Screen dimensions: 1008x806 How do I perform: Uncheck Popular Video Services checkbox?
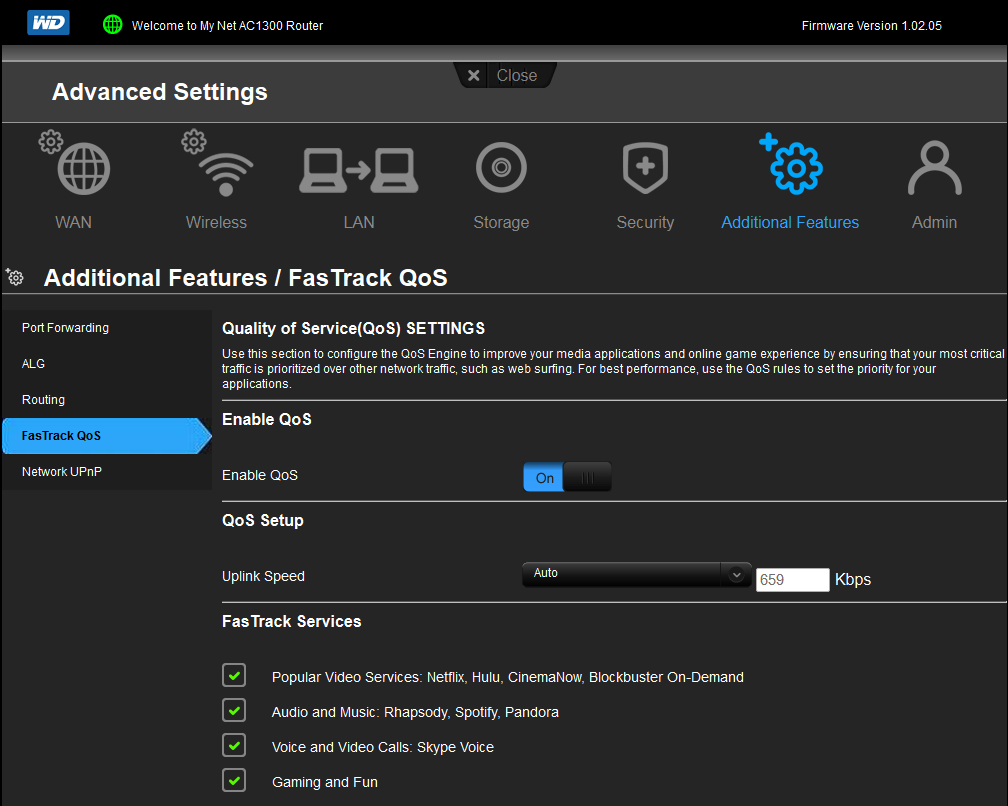[234, 676]
